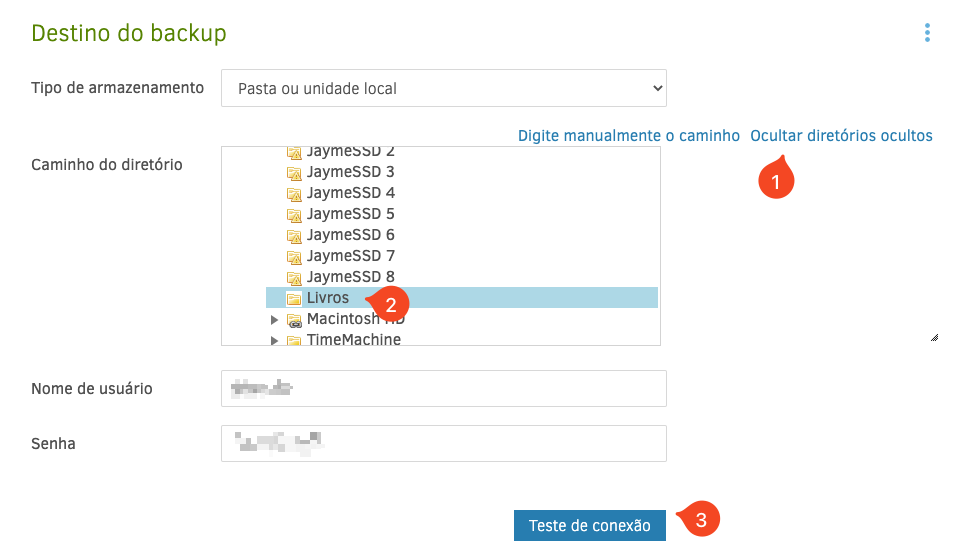Click Digite manualmente o caminho link
Screen dimensions: 965x559
pyautogui.click(x=628, y=136)
